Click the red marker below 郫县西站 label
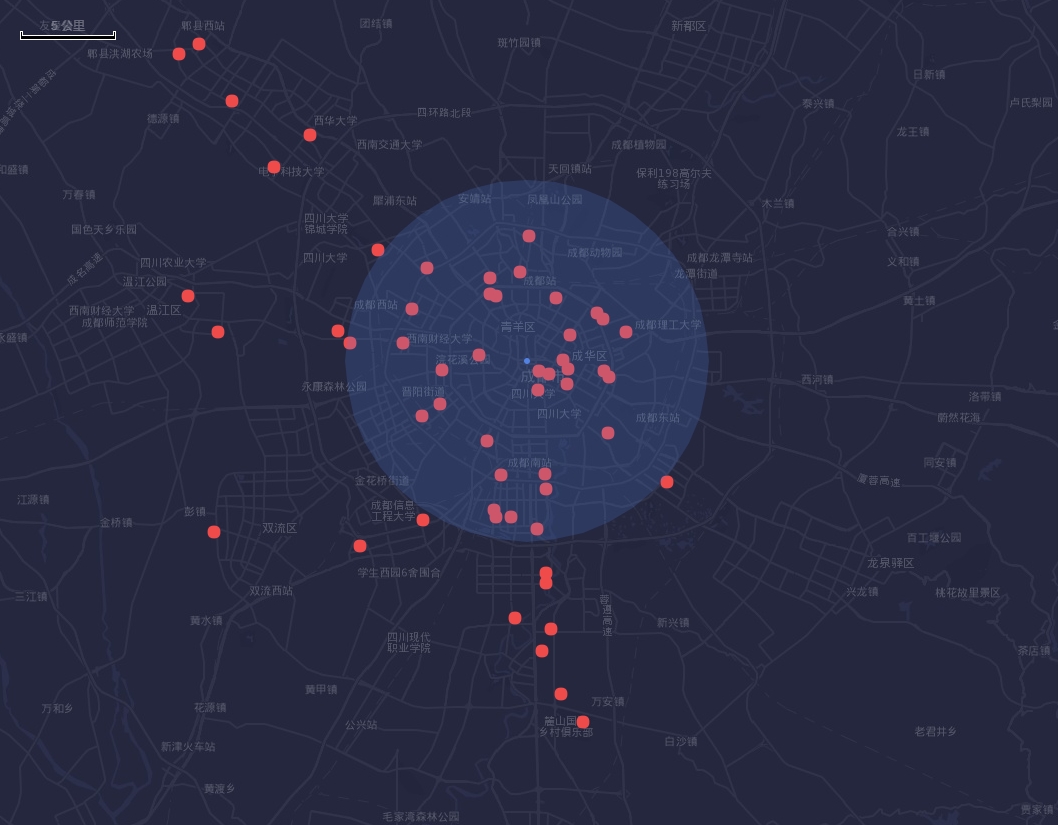The image size is (1058, 825). [199, 44]
